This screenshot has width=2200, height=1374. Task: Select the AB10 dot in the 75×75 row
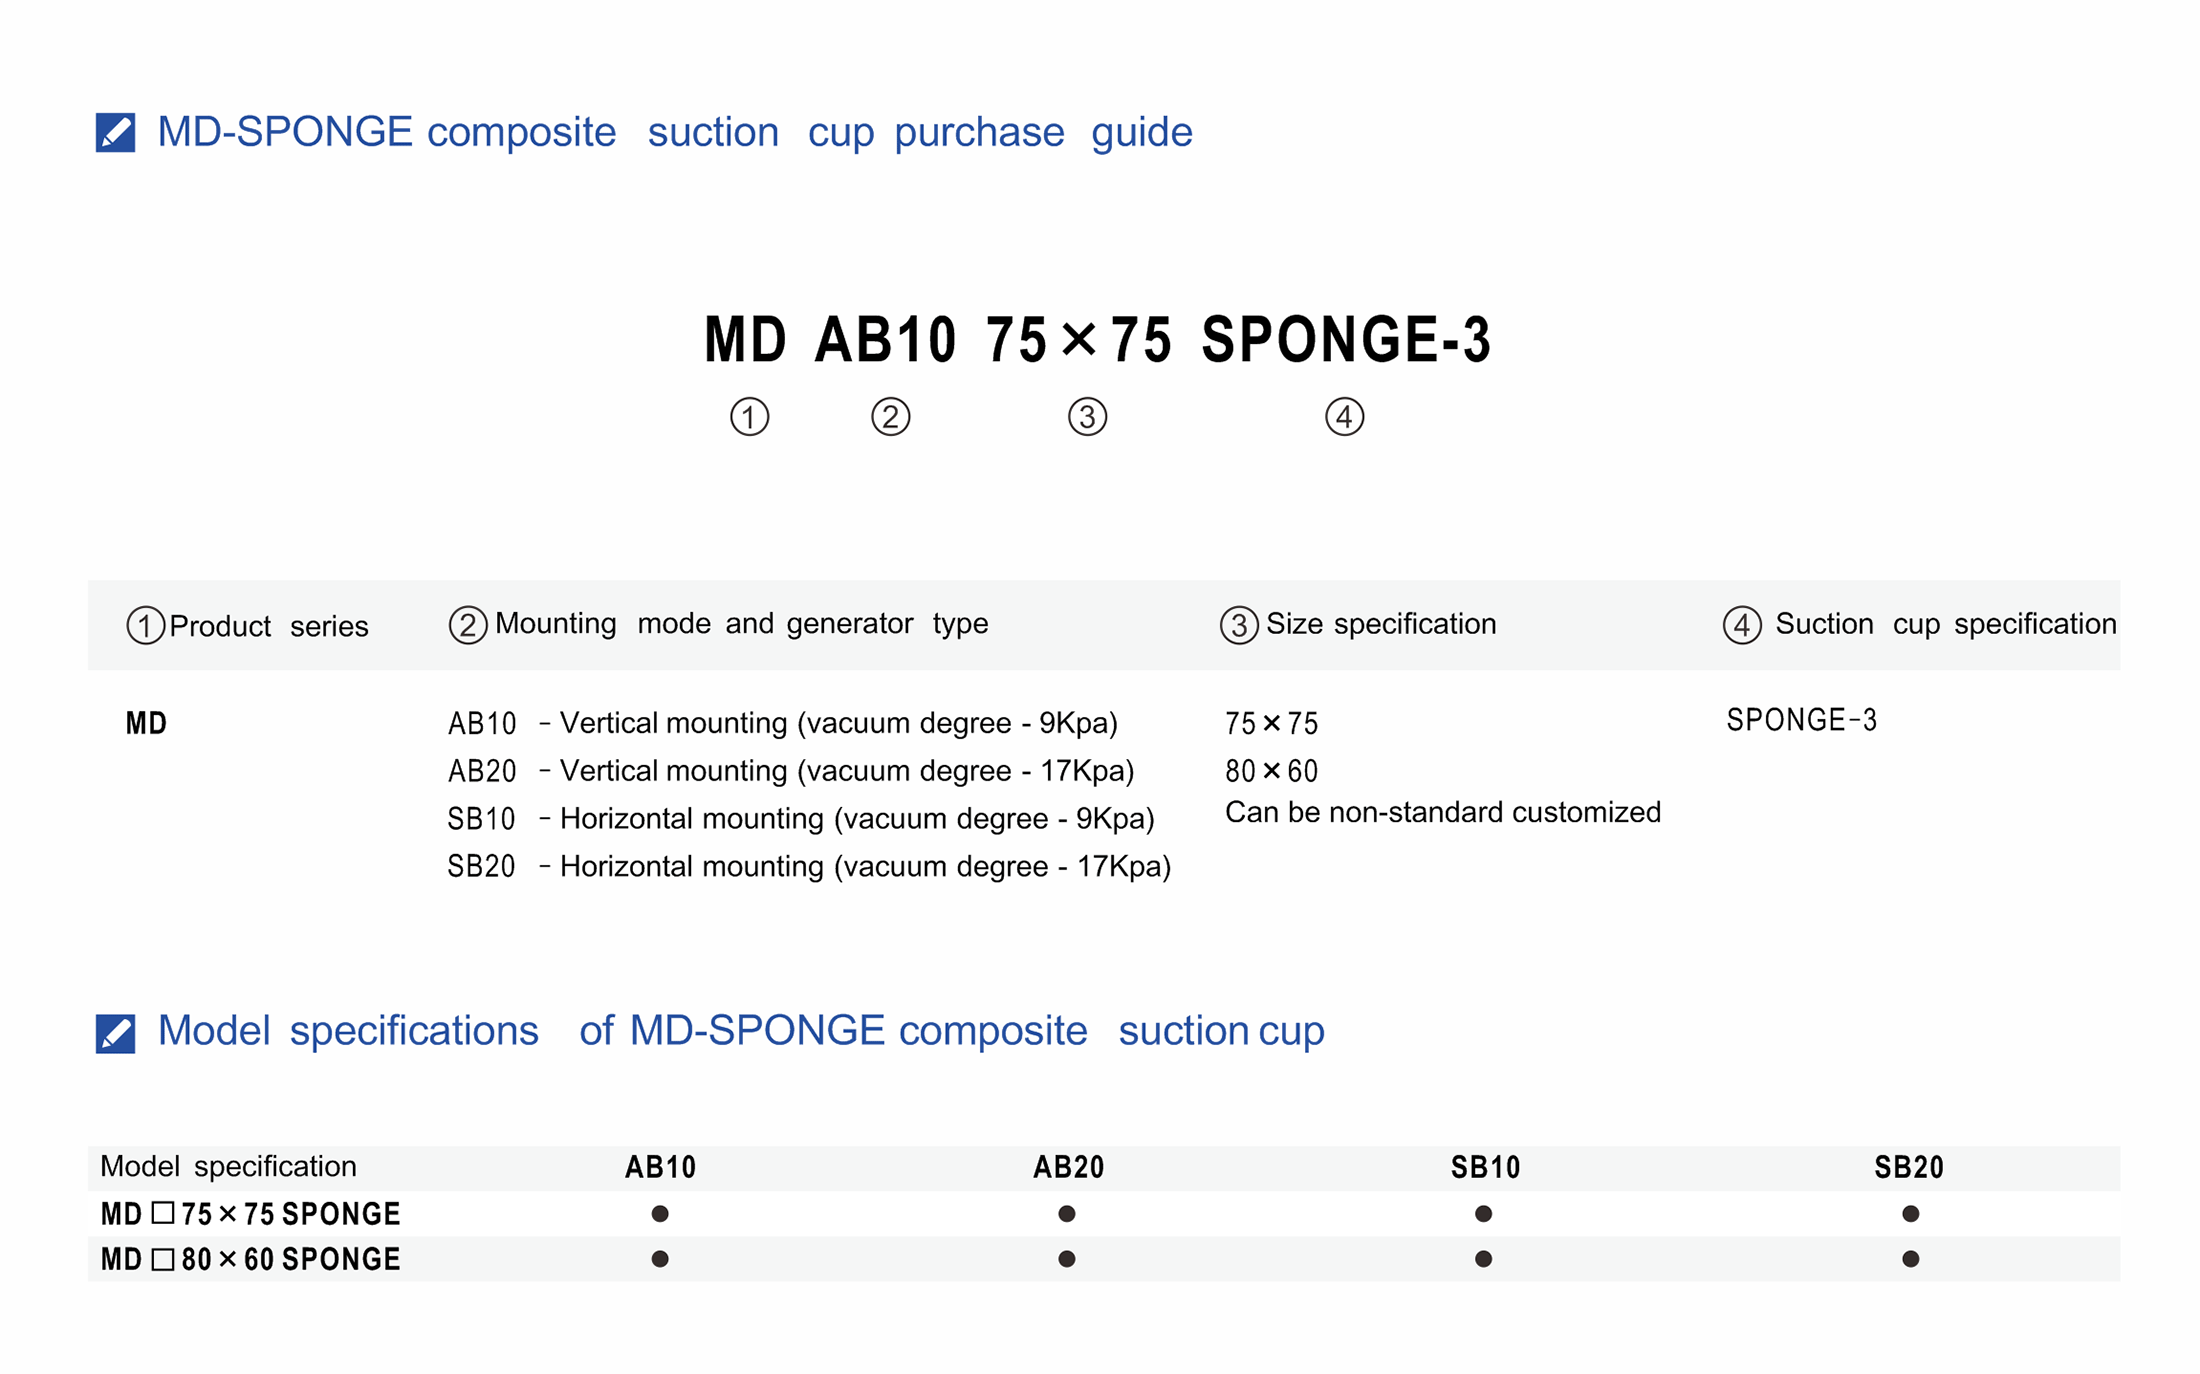(x=660, y=1214)
